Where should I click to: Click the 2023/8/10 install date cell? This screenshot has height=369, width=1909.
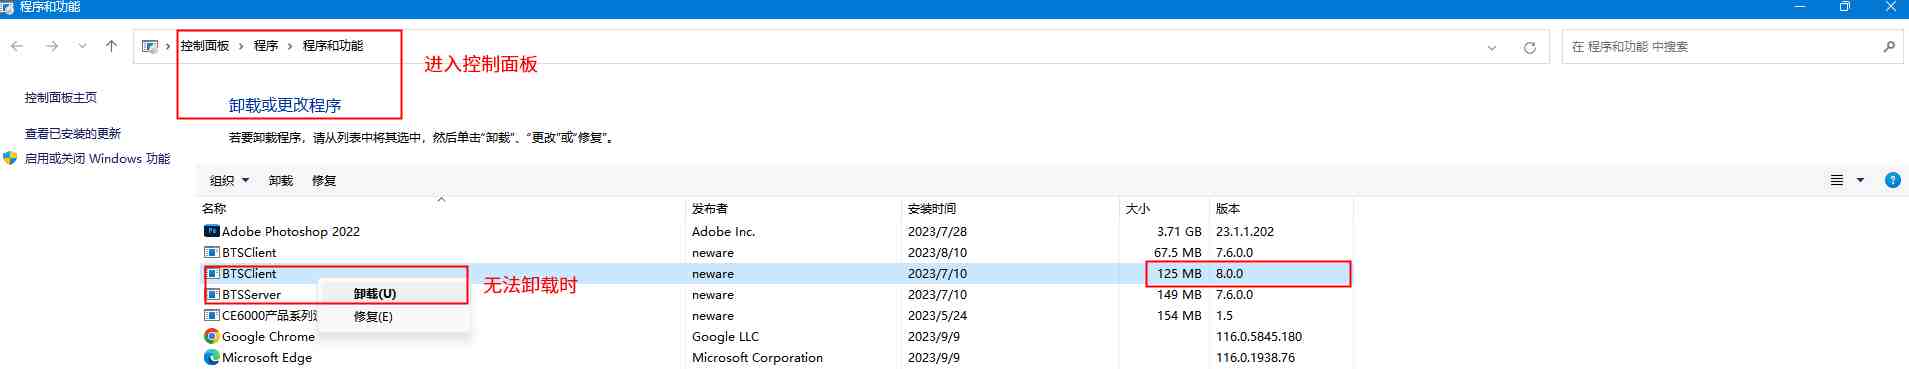937,252
